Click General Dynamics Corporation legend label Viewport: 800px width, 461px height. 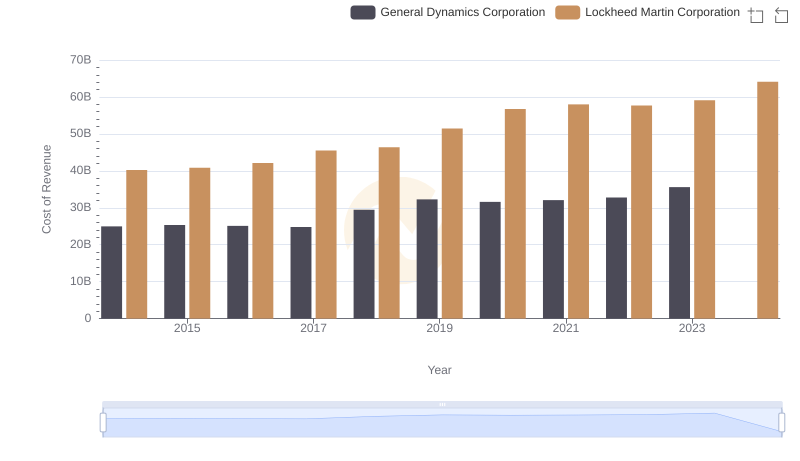pos(462,12)
